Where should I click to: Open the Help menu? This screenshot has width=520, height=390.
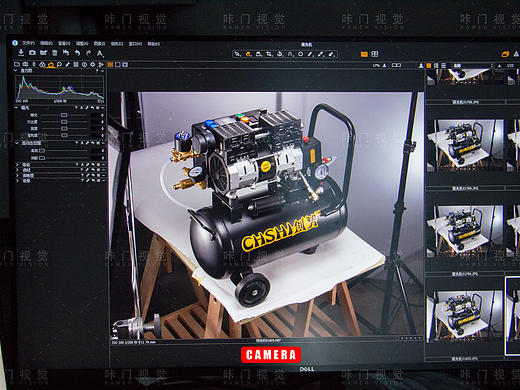coord(153,44)
